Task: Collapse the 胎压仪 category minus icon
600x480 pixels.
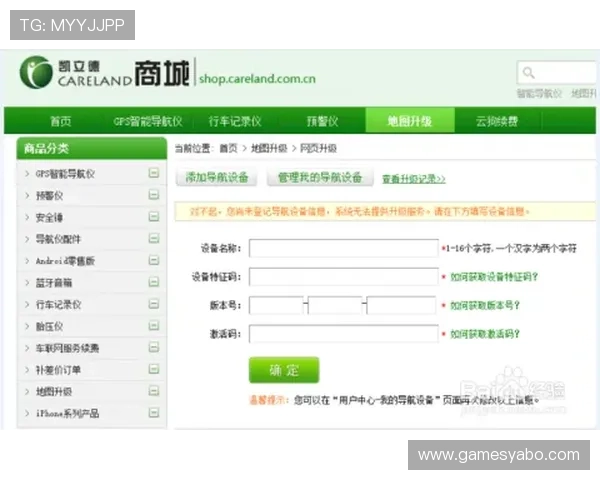Action: click(154, 326)
